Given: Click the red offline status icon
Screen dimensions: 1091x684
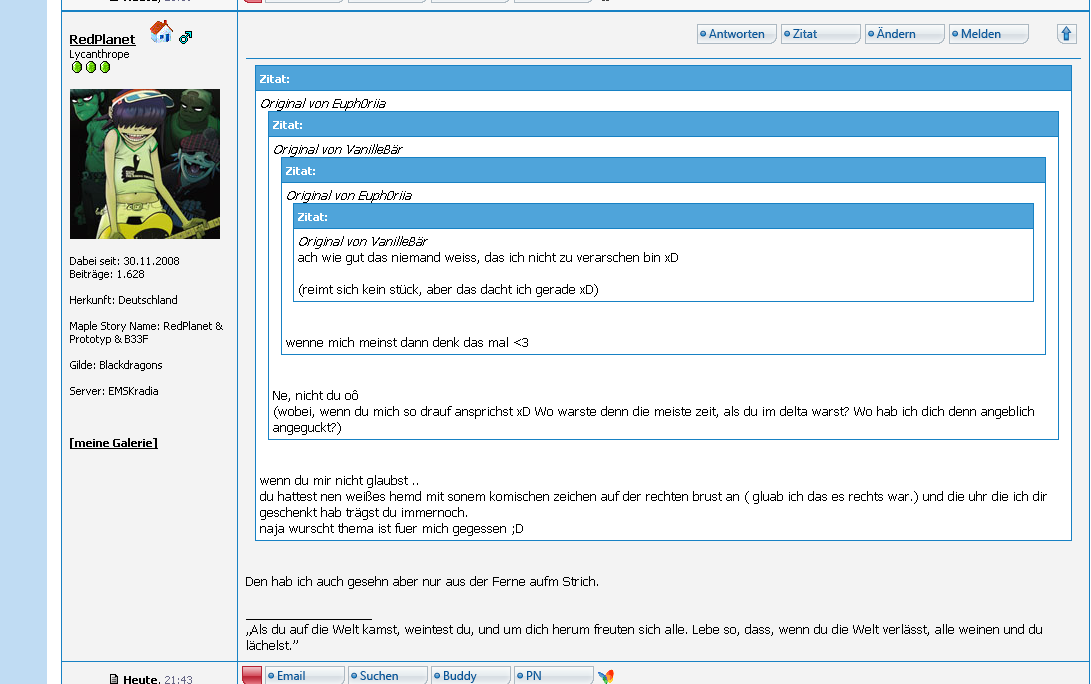Looking at the screenshot, I should pos(252,676).
